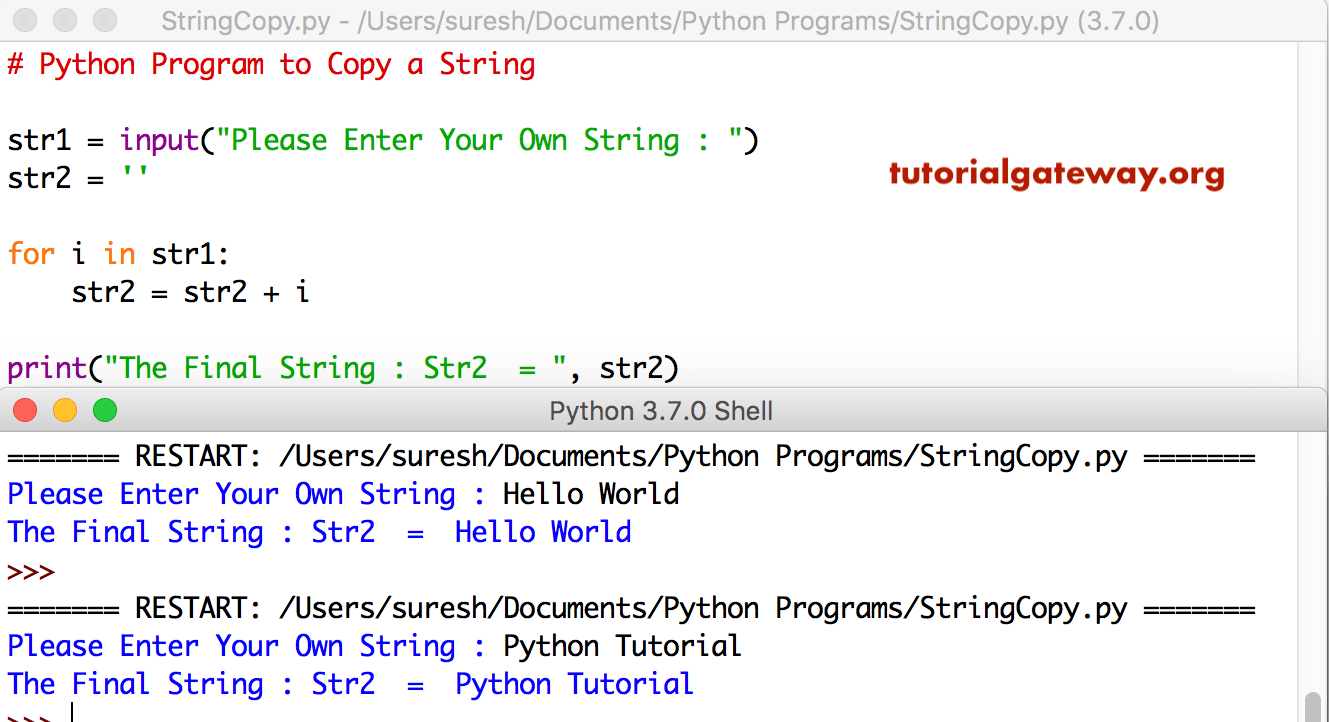1329x722 pixels.
Task: Click the red close button on Python Shell
Action: pyautogui.click(x=24, y=410)
